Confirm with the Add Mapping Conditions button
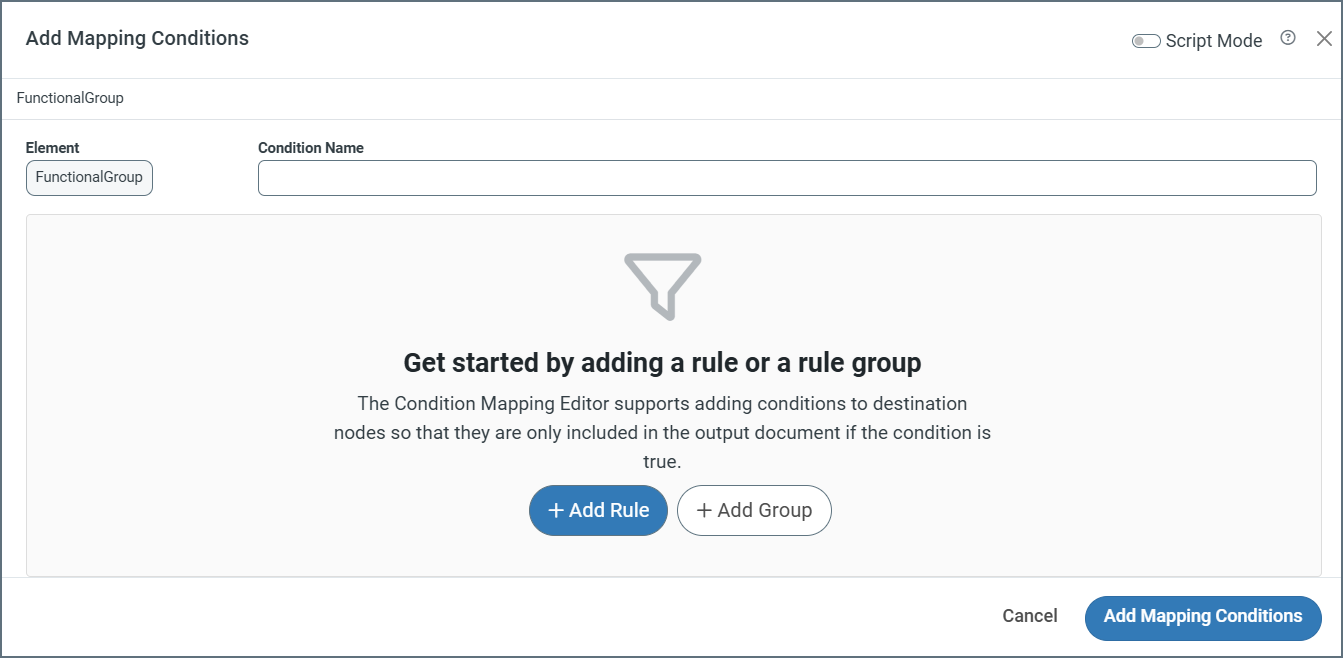This screenshot has width=1343, height=658. coord(1202,617)
